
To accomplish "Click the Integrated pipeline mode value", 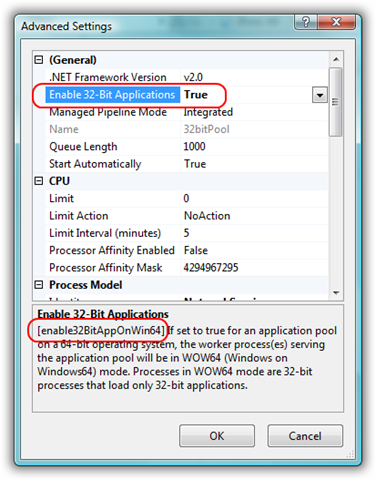I will click(208, 112).
